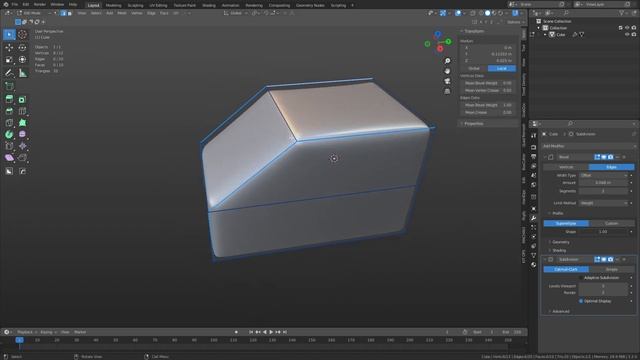This screenshot has height=360, width=640.
Task: Toggle Cube render camera icon in outliner
Action: coord(634,35)
